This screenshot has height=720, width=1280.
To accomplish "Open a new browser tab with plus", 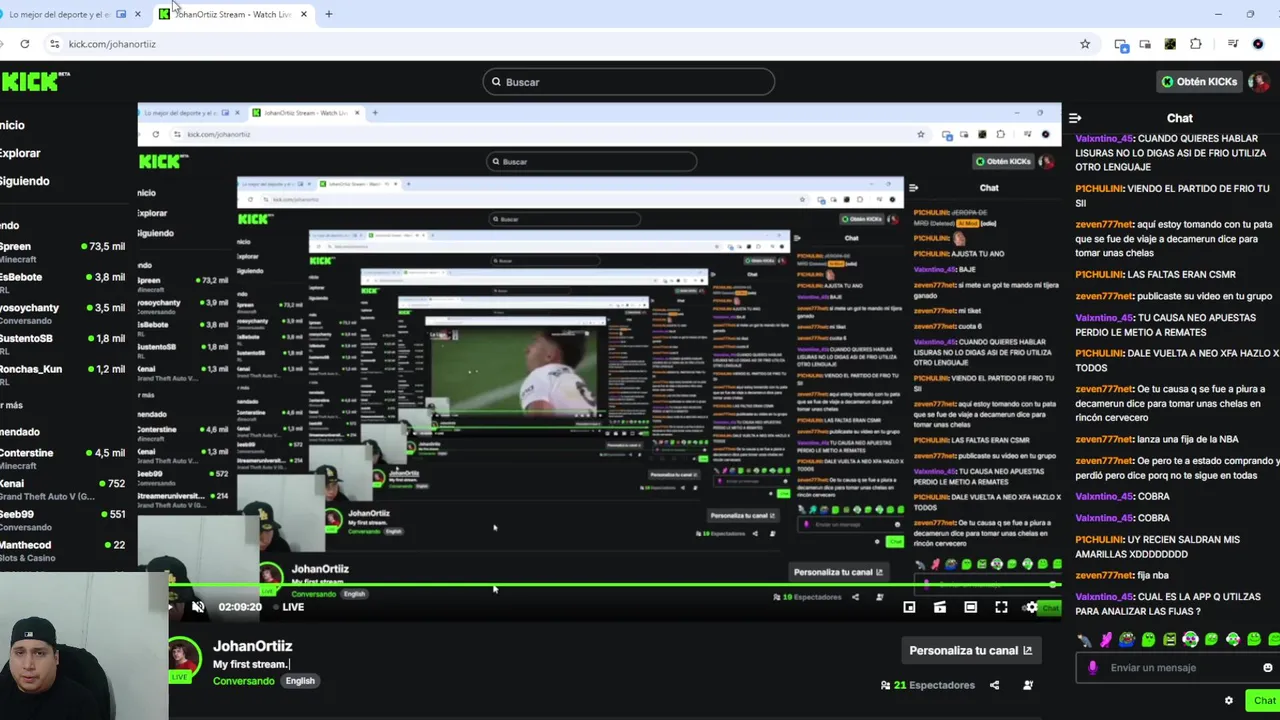I will (329, 14).
